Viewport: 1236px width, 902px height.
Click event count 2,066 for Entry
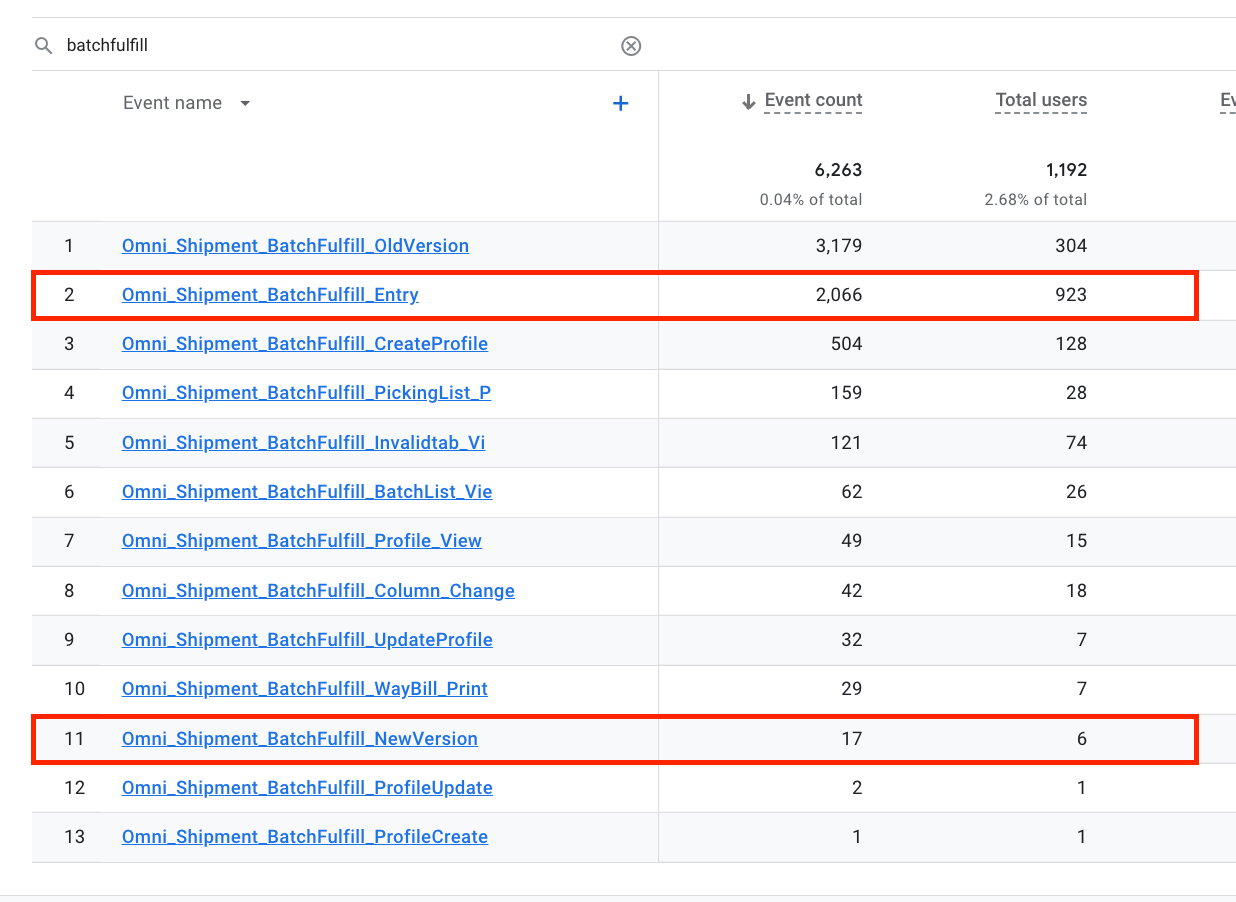838,295
